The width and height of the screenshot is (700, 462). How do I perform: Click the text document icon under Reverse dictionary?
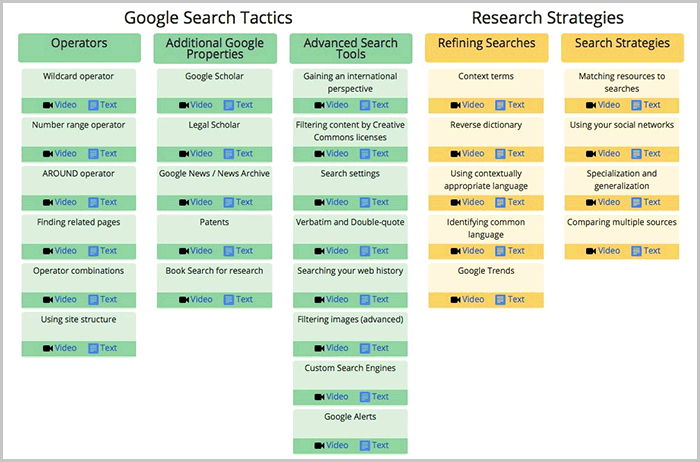[x=501, y=154]
